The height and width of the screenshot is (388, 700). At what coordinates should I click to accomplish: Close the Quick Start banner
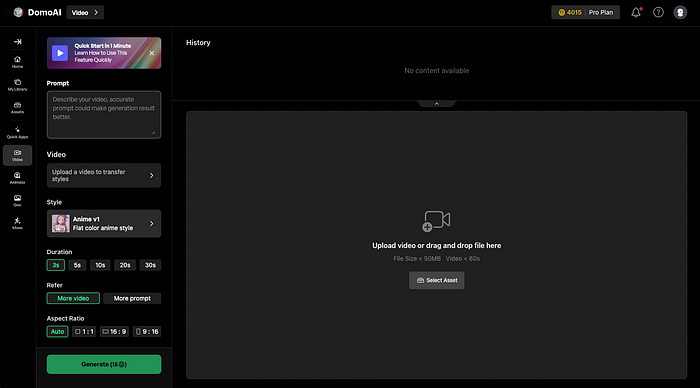click(x=152, y=53)
